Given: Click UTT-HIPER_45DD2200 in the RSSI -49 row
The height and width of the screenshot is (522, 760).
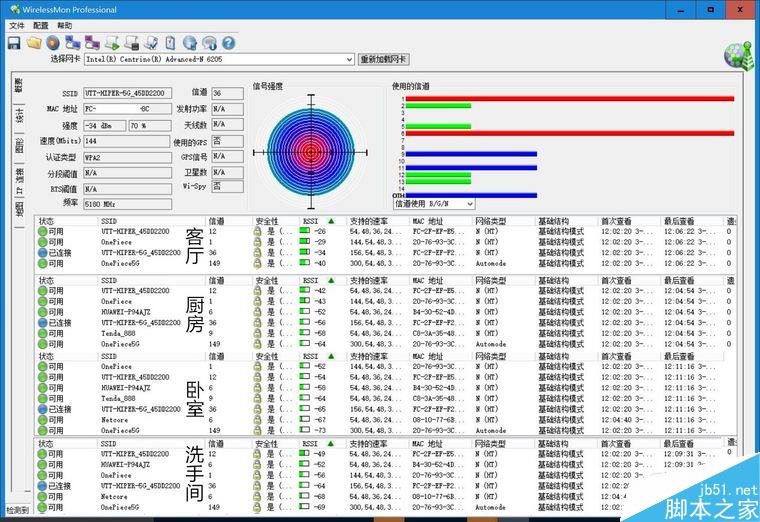Looking at the screenshot, I should coord(135,454).
